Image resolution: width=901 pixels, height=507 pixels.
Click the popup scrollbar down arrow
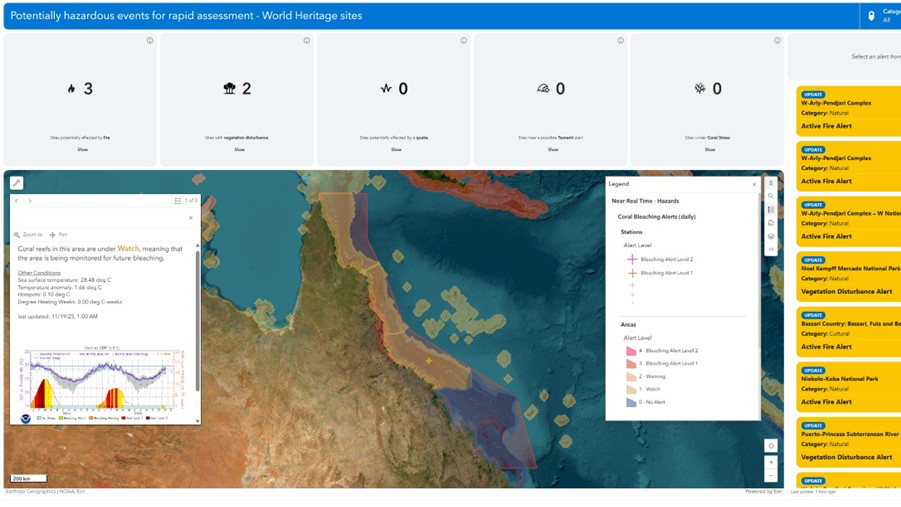tap(198, 421)
